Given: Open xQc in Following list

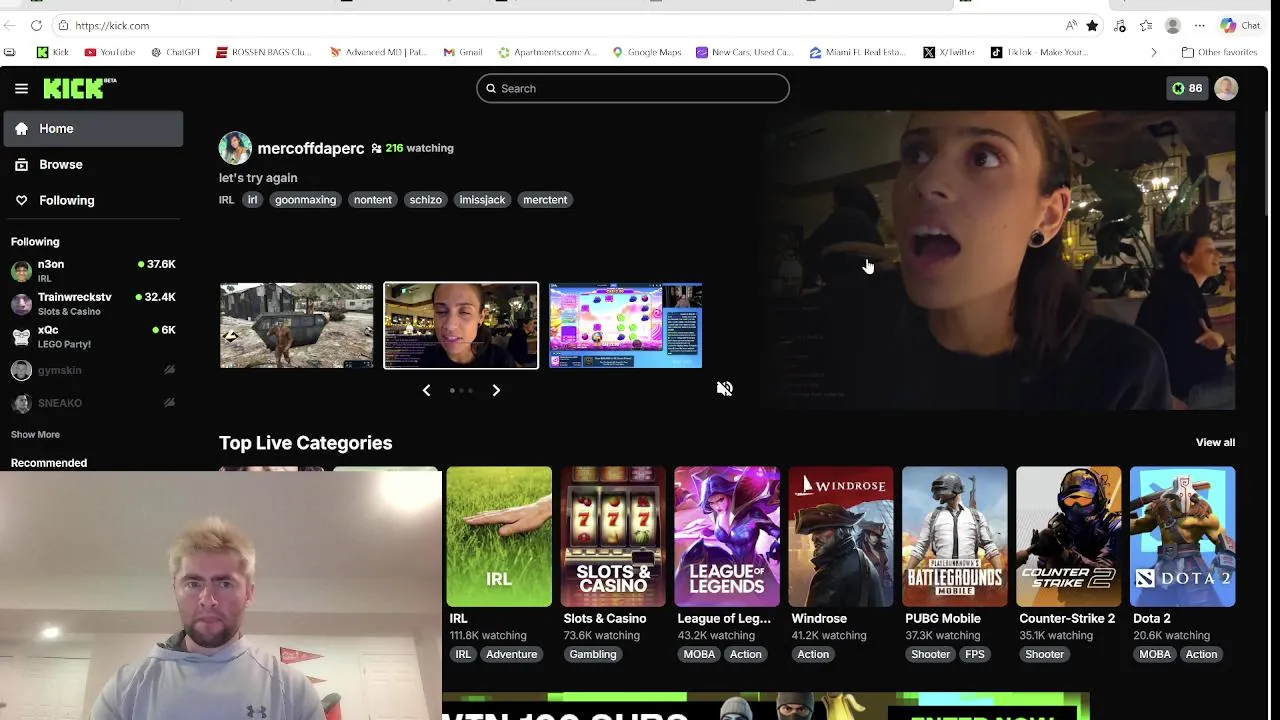Looking at the screenshot, I should 93,337.
